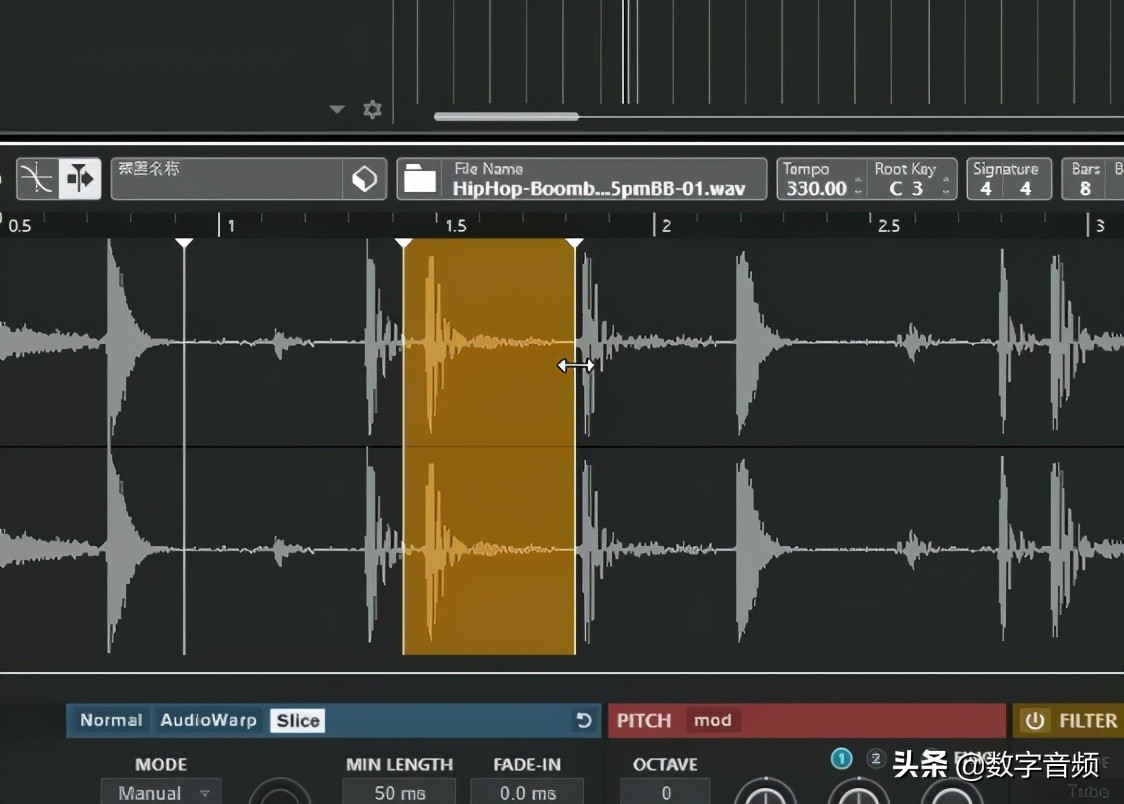Select modulation slot 1 blue circle
This screenshot has width=1124, height=804.
click(842, 759)
